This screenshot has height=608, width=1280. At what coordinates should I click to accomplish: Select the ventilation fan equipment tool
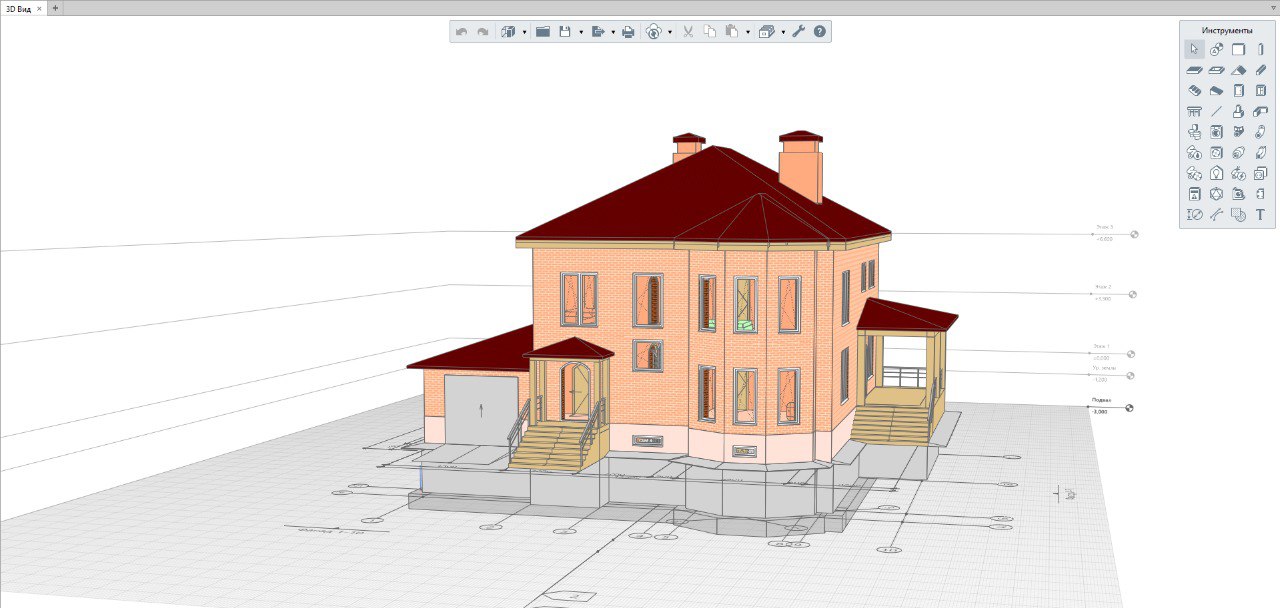[1216, 153]
